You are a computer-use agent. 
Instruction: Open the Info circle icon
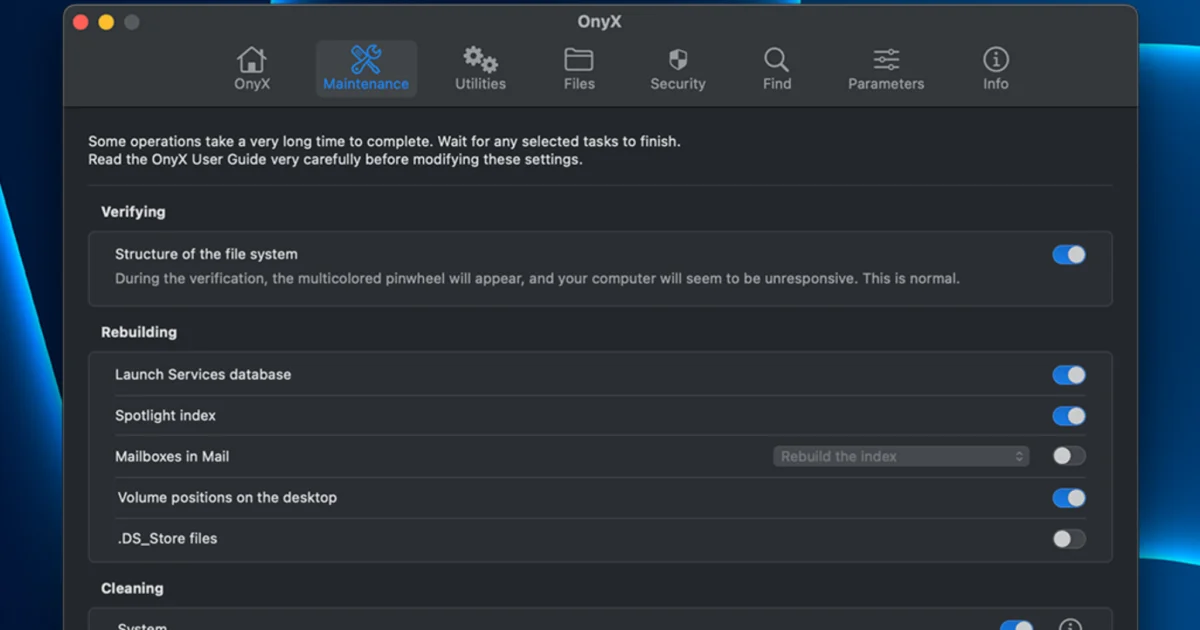996,59
